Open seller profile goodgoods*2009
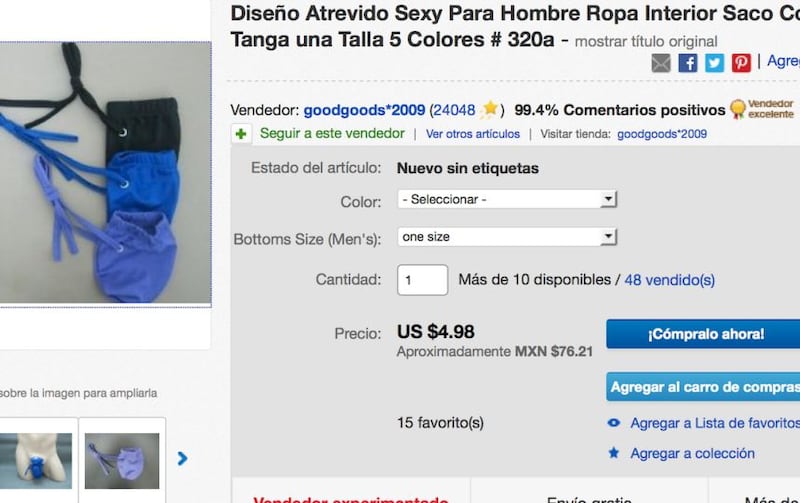Screen dimensions: 800x503 pos(364,110)
